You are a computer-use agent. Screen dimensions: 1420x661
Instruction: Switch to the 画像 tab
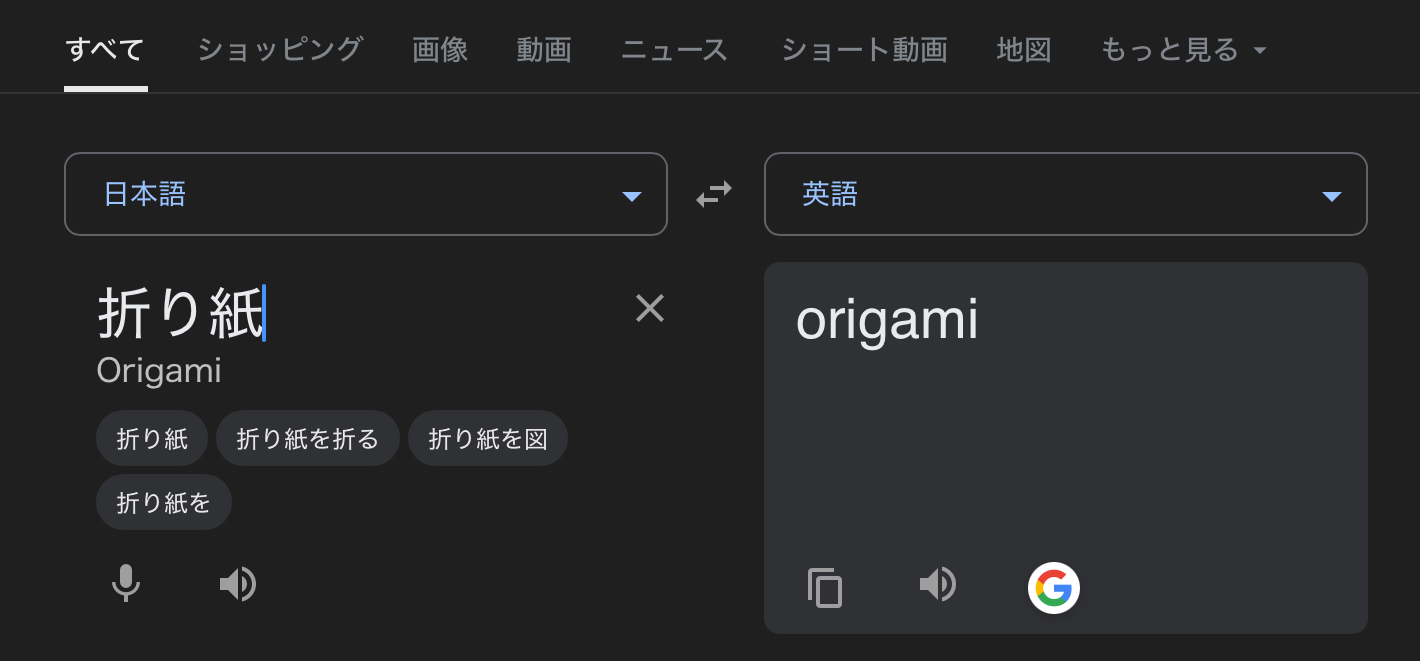click(440, 49)
